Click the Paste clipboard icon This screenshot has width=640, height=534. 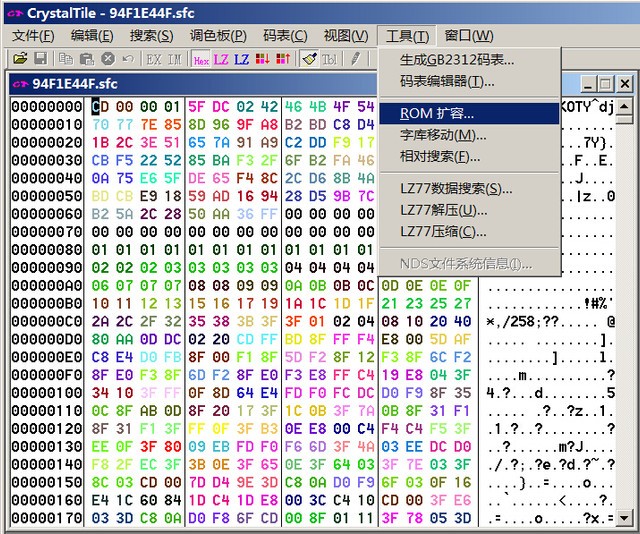pos(87,59)
